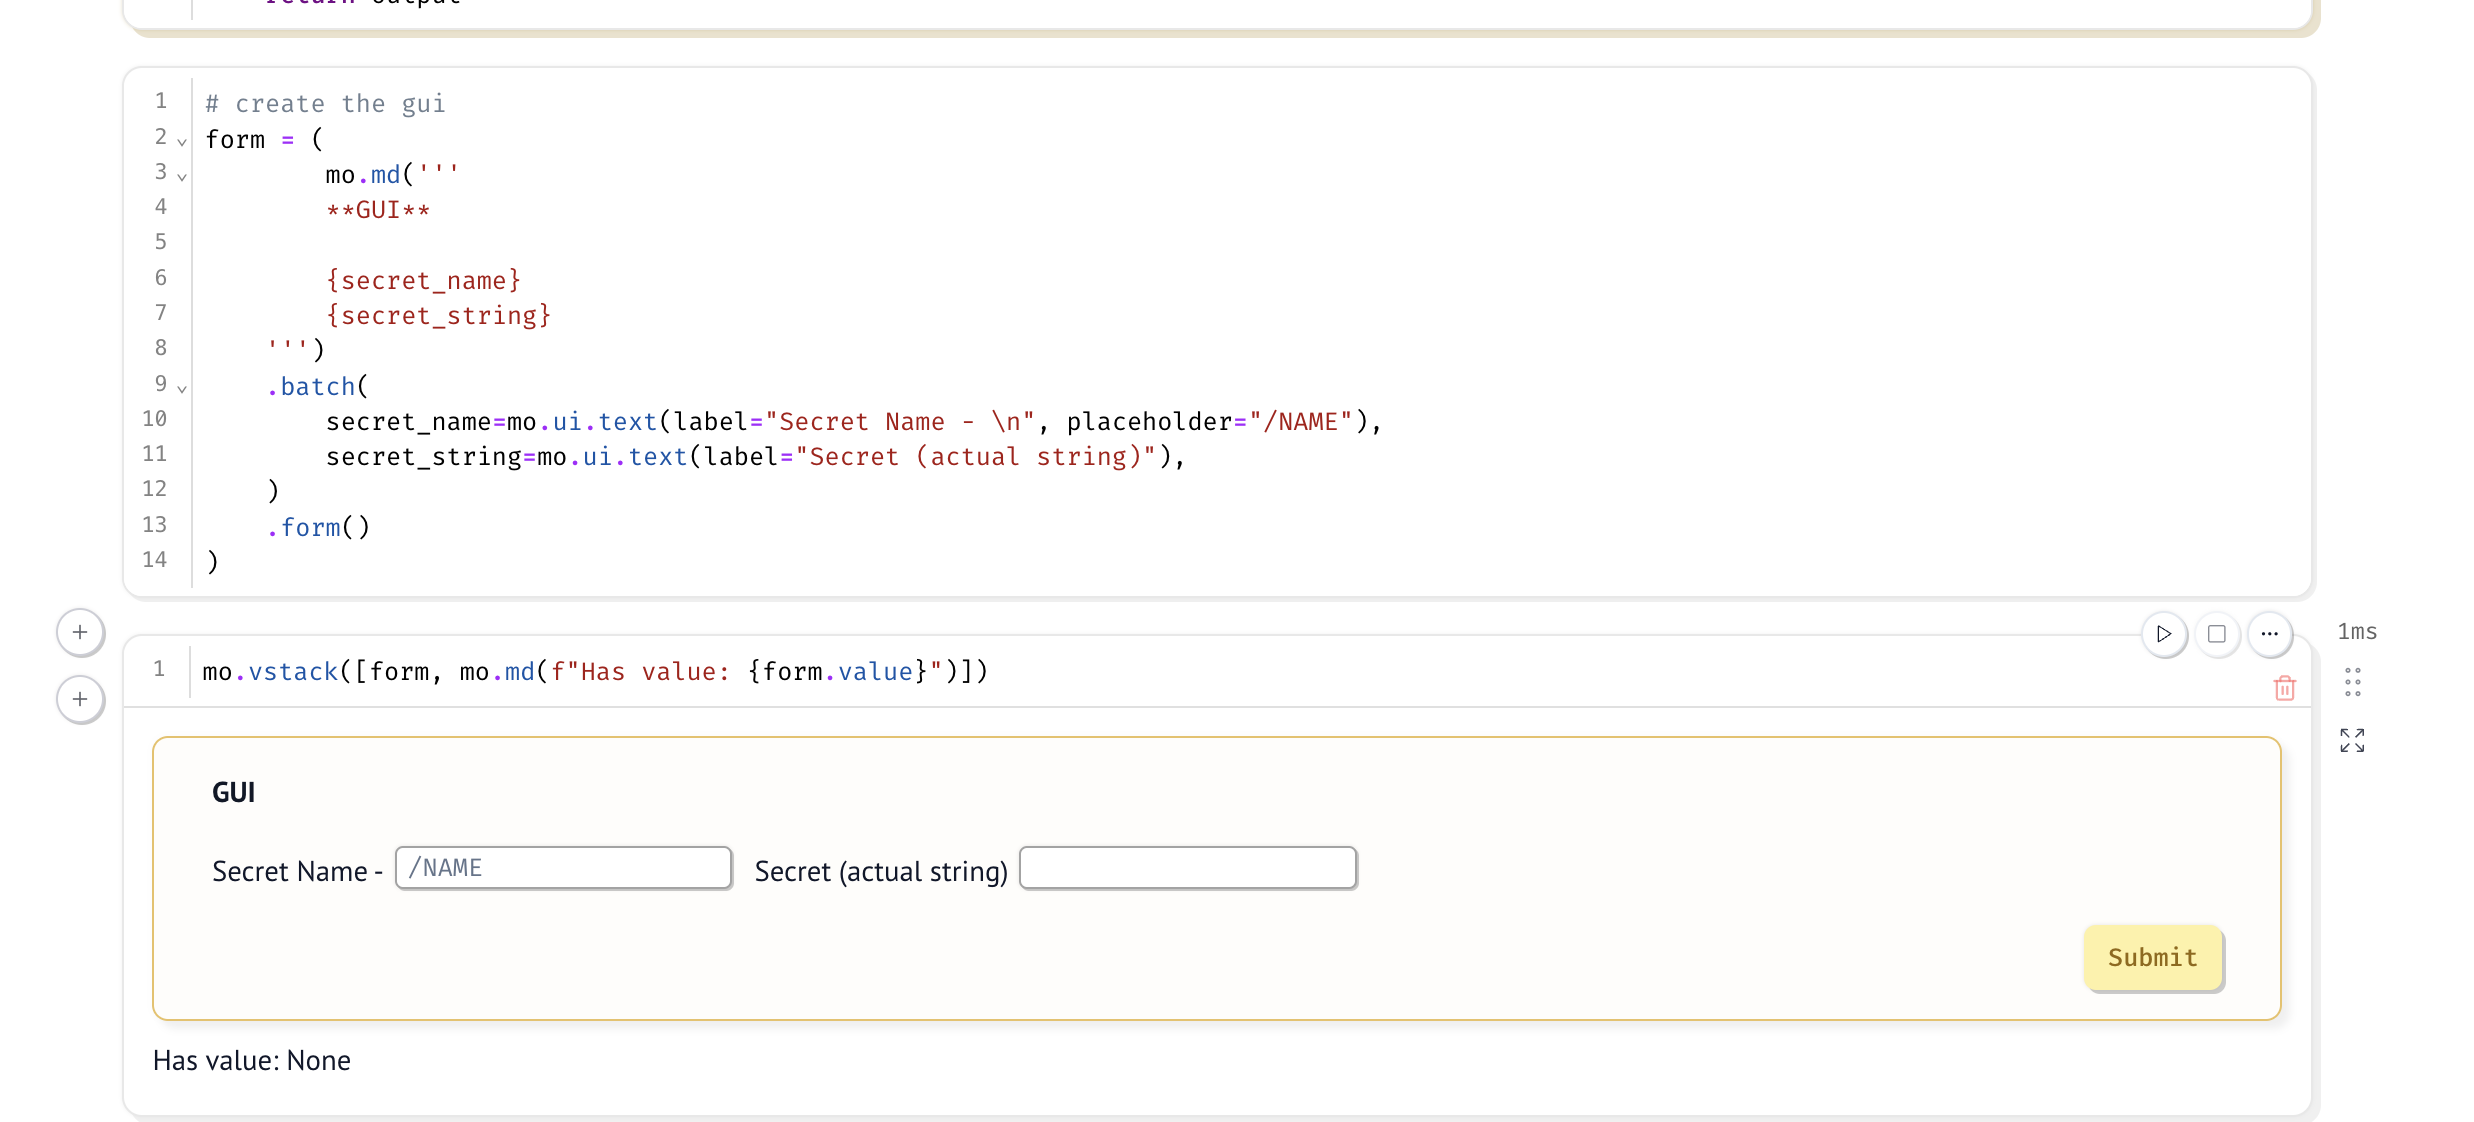Add a cell above with the upper plus button
Viewport: 2474px width, 1122px height.
pos(80,632)
